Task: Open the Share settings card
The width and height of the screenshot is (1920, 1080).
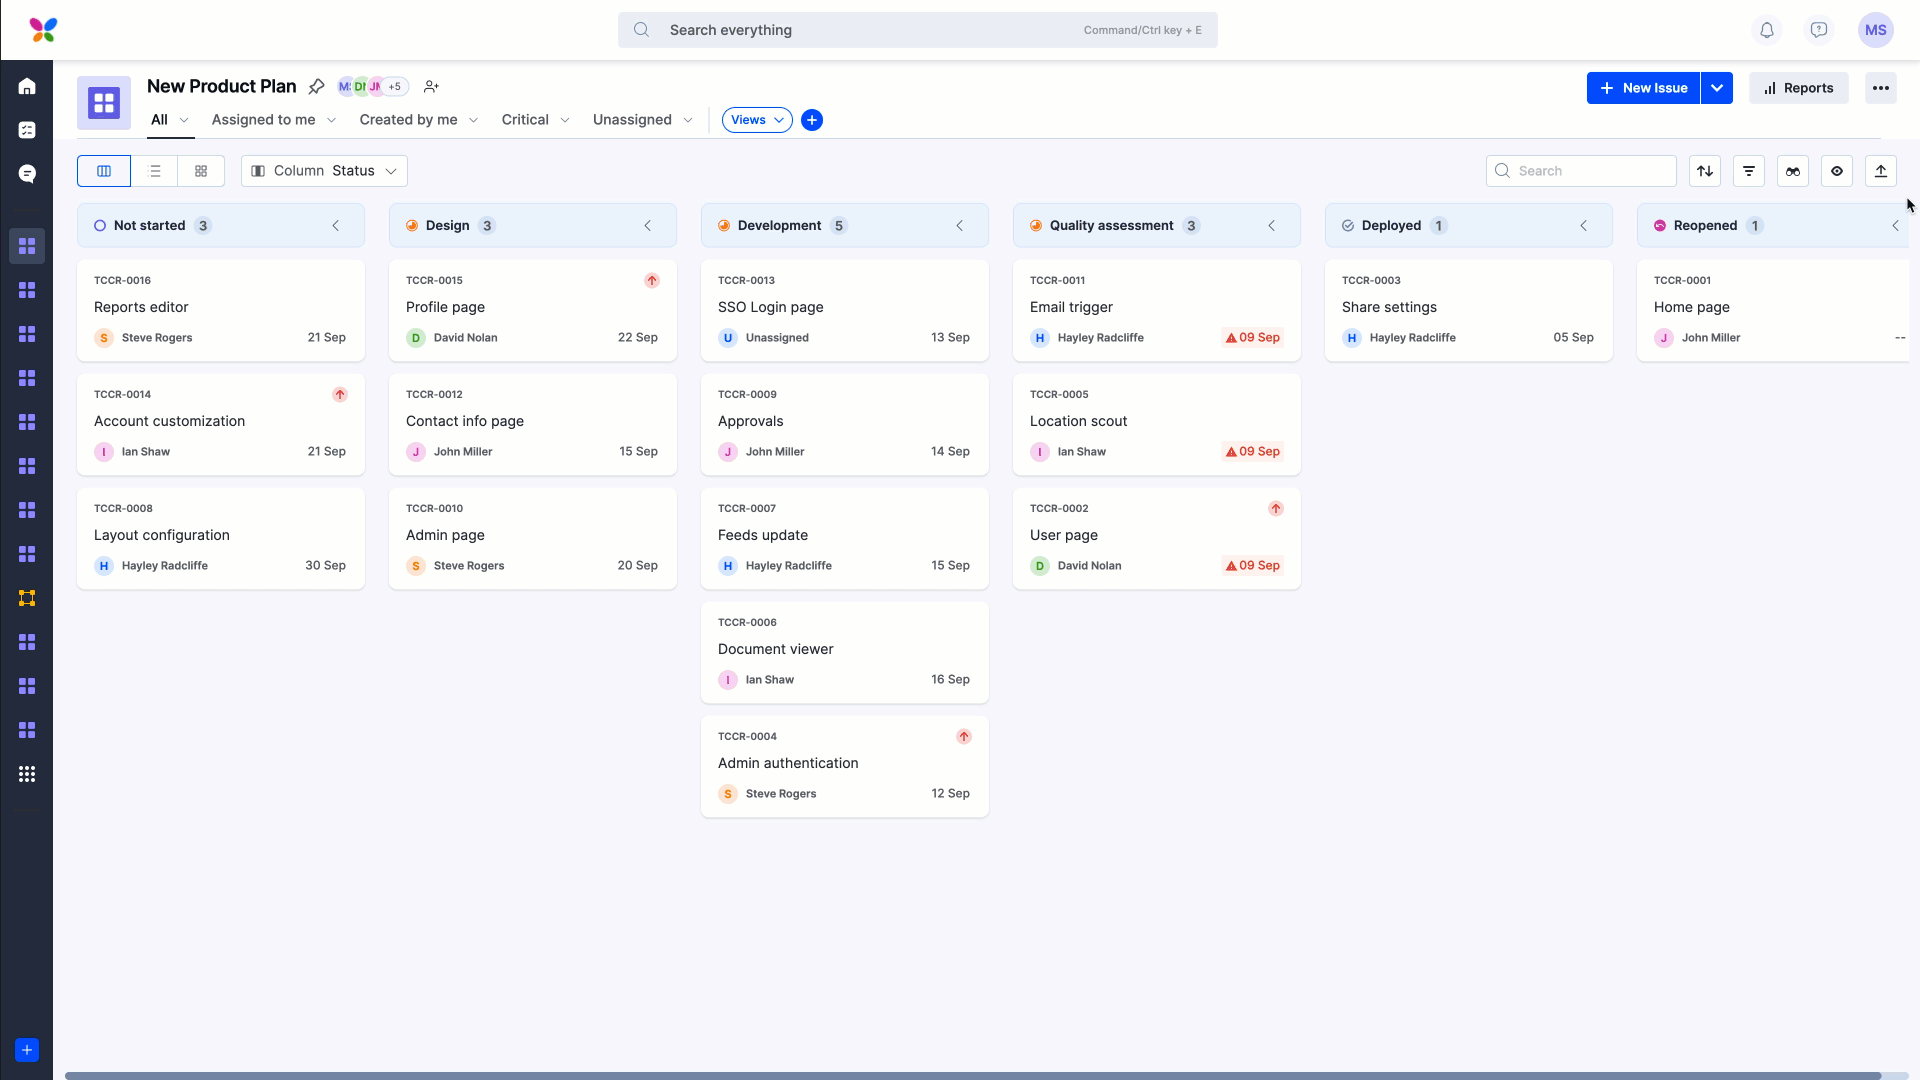Action: (1469, 310)
